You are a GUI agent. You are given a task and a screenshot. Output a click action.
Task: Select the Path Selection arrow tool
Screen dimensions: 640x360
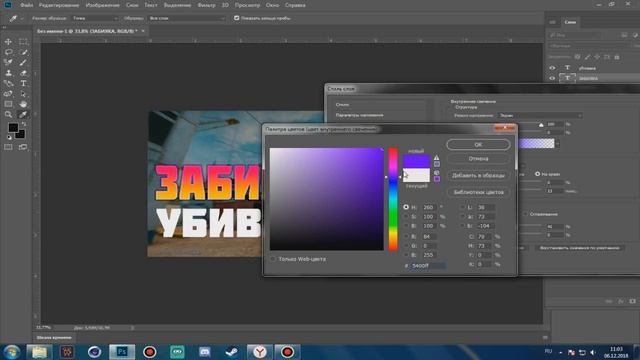click(x=23, y=94)
